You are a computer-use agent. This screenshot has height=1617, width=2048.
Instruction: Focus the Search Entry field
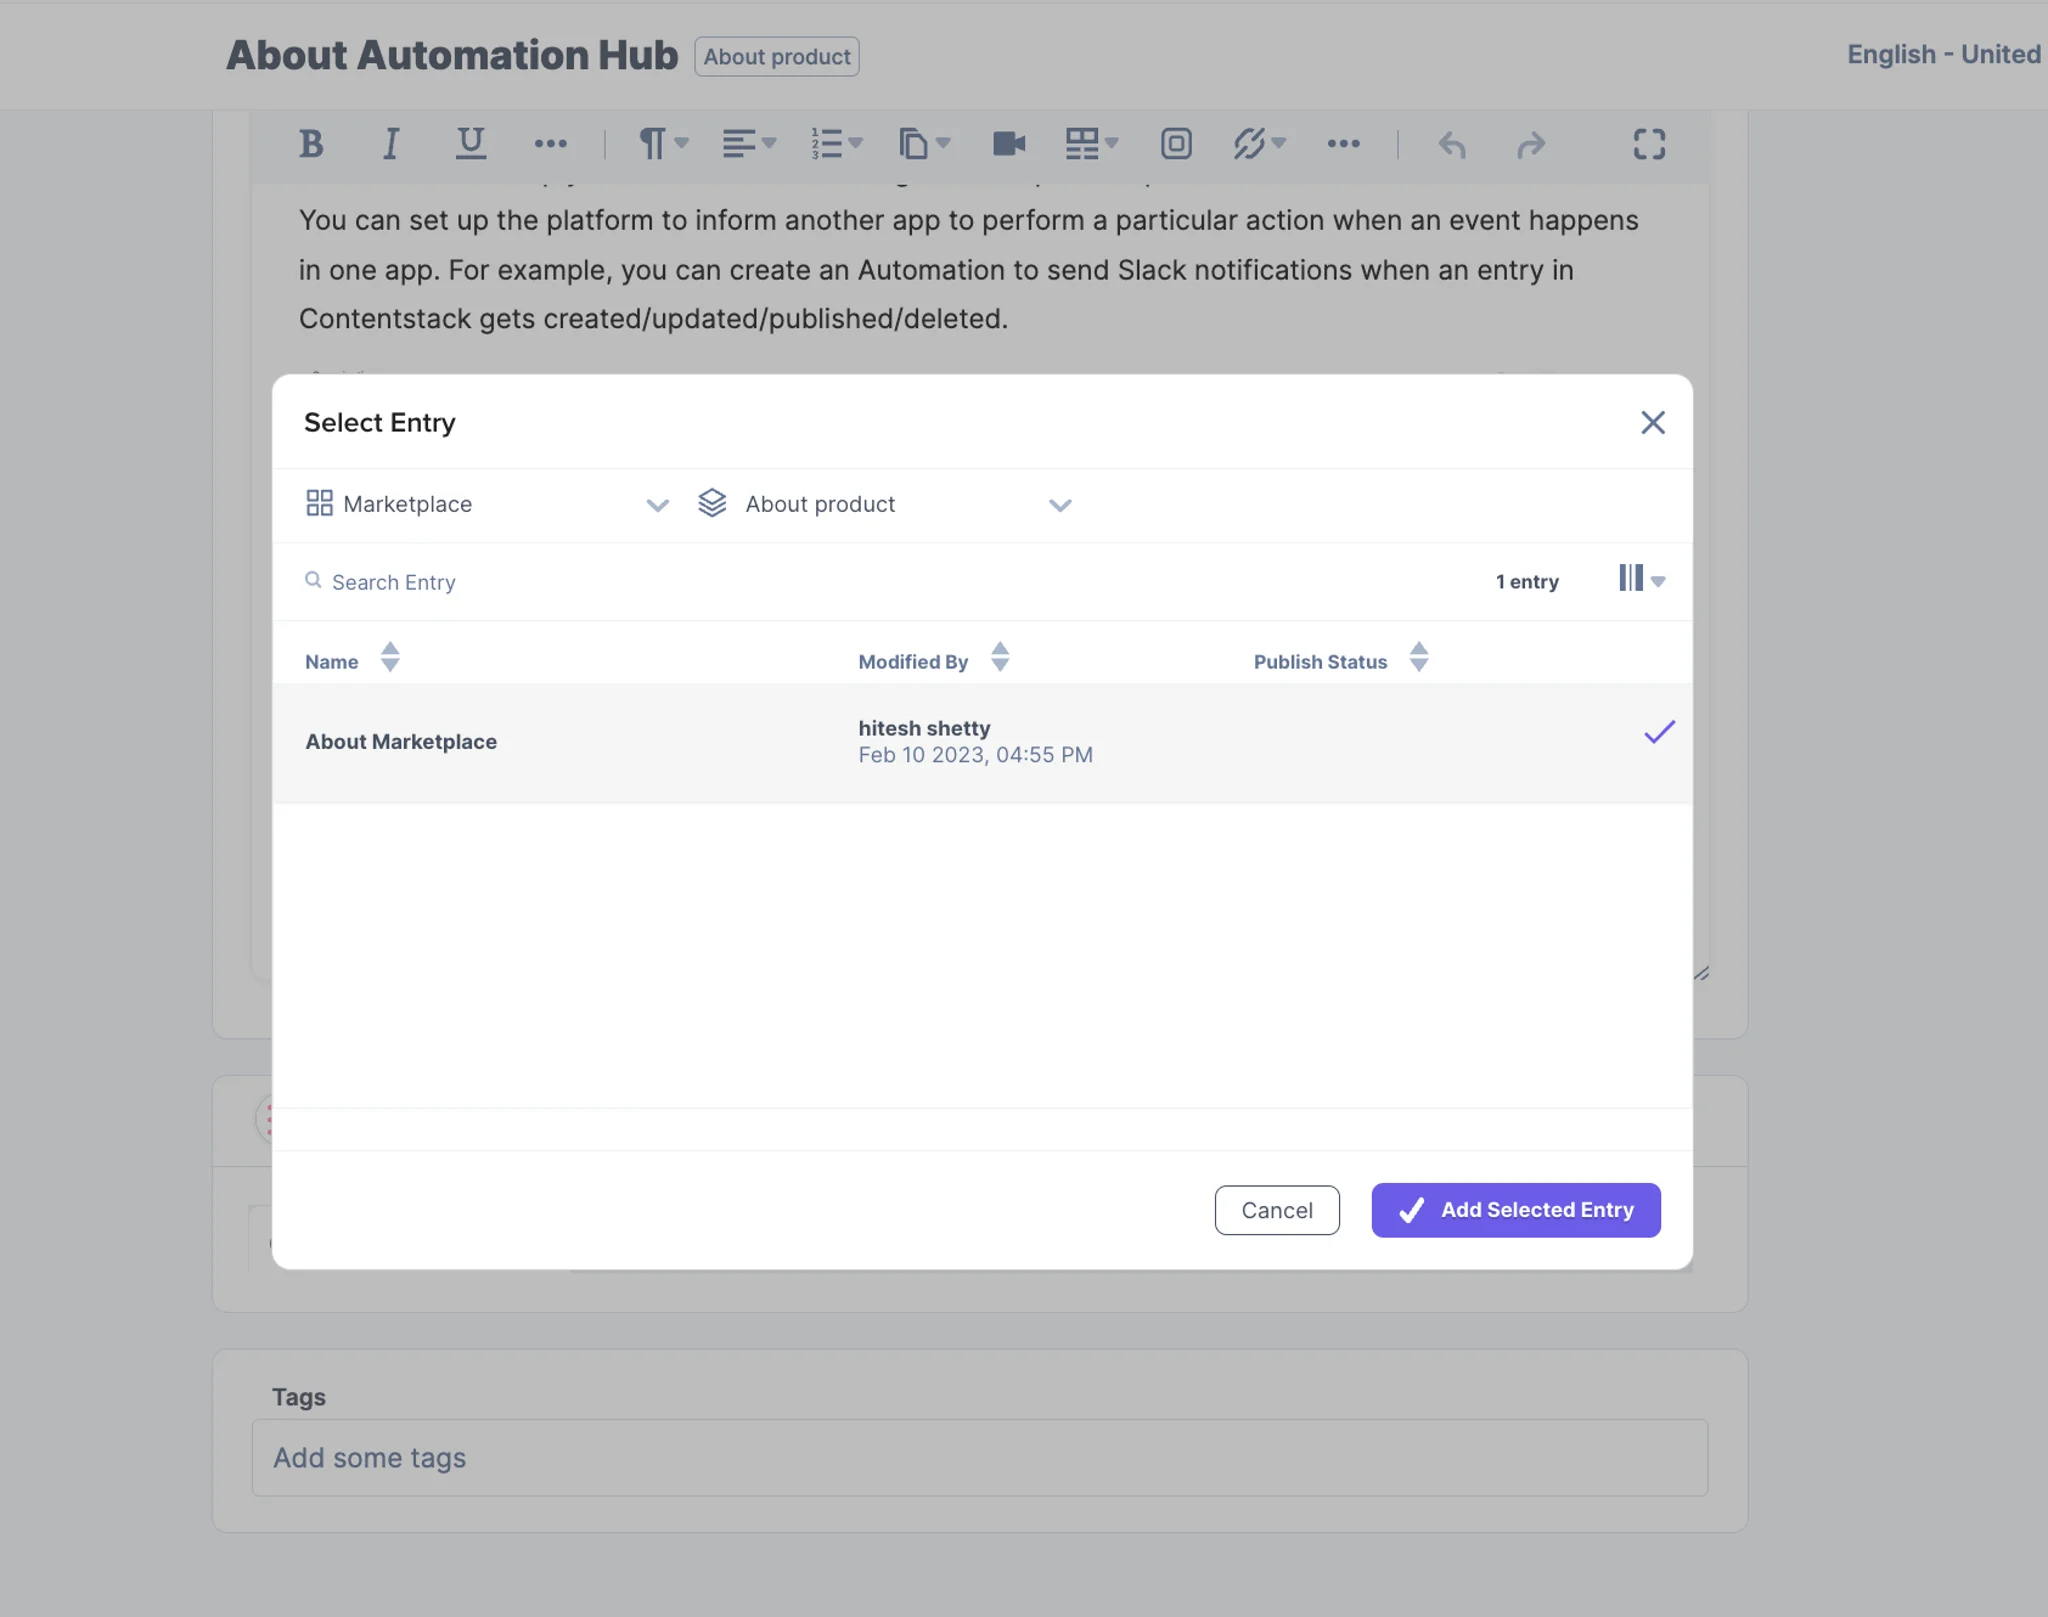pos(880,582)
